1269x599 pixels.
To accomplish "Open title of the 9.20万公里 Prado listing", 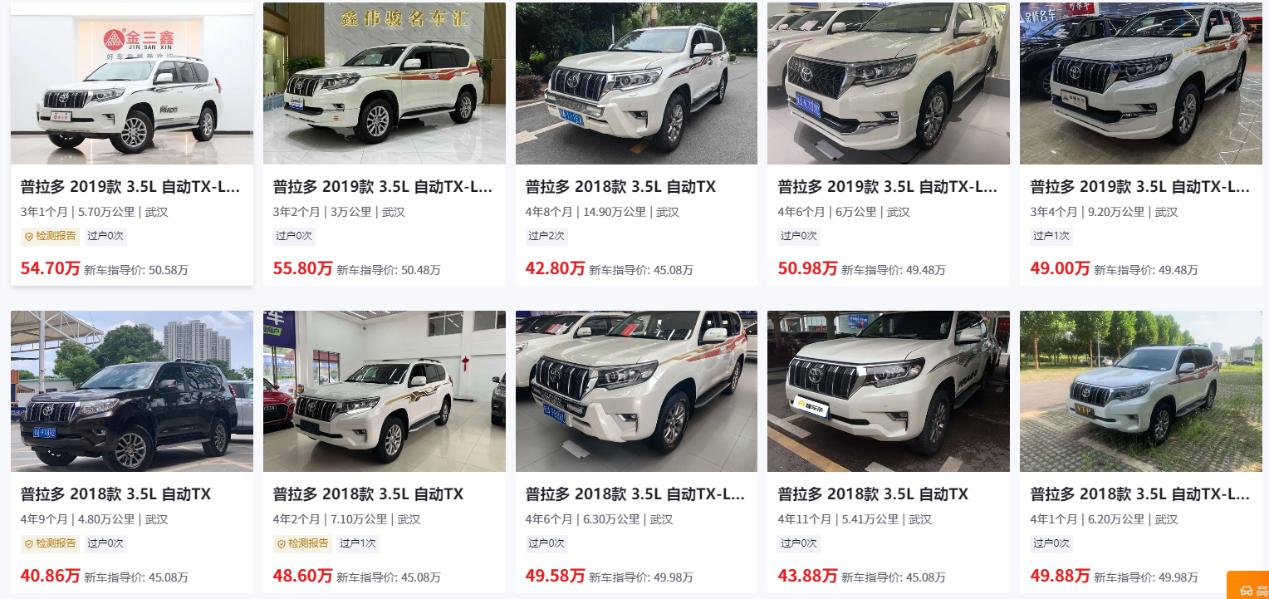I will click(1140, 187).
